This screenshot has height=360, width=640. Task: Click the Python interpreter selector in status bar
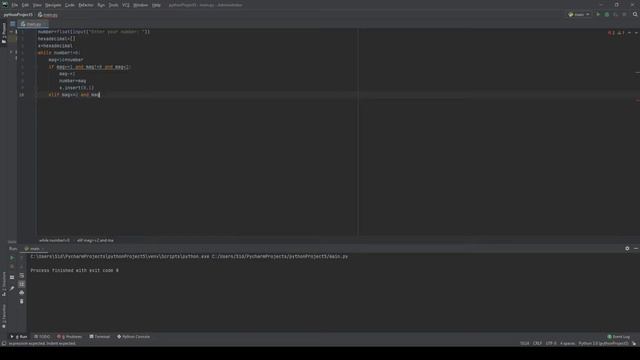click(604, 344)
